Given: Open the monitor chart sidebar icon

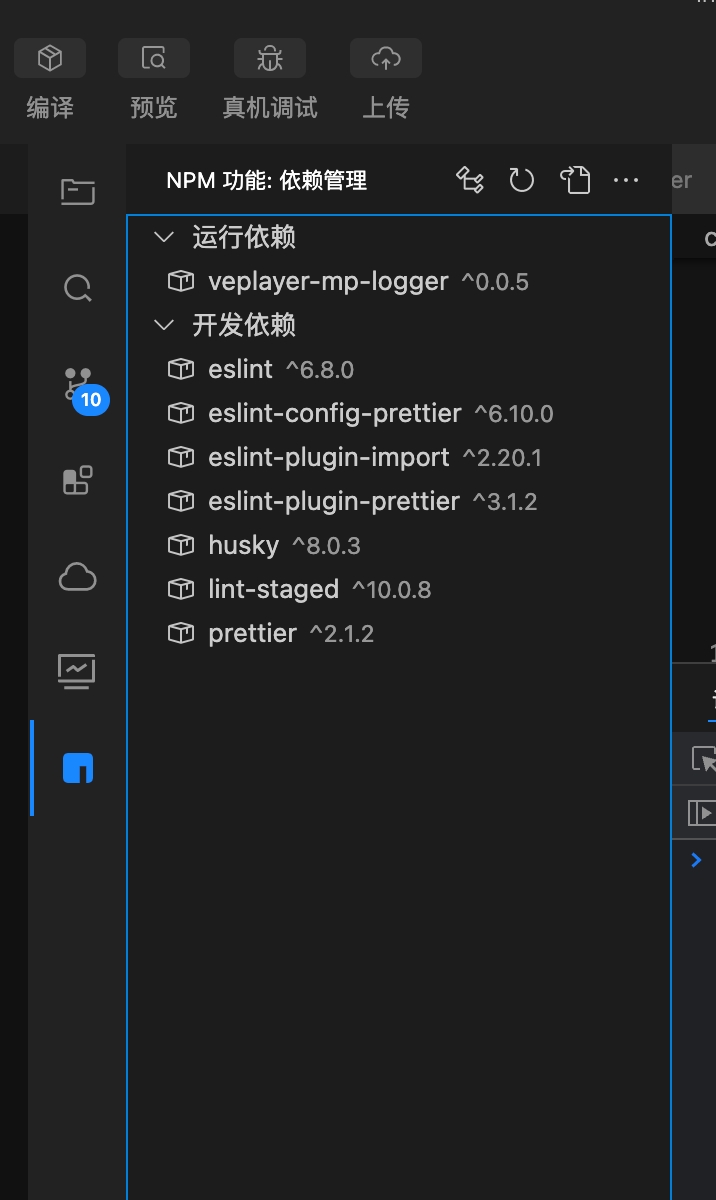Looking at the screenshot, I should click(77, 670).
